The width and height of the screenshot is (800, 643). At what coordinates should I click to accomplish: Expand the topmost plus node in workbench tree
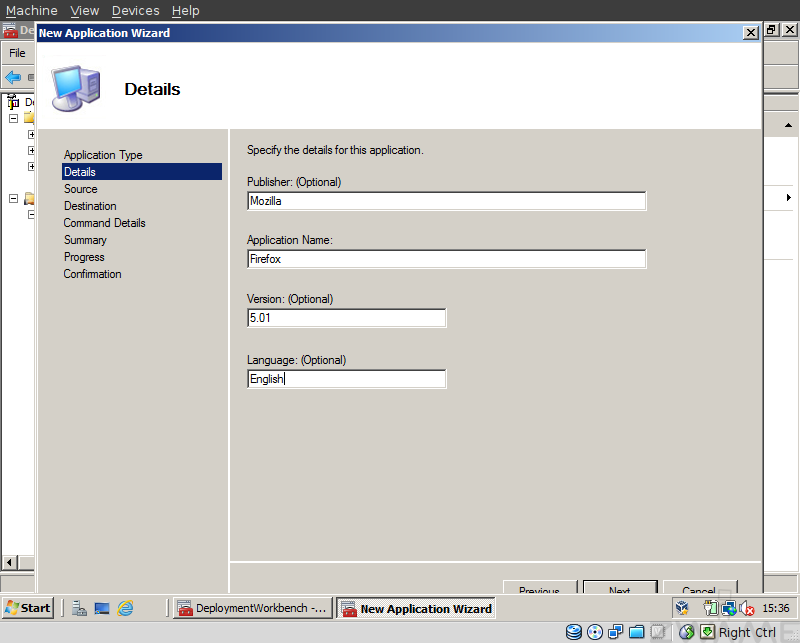(31, 134)
